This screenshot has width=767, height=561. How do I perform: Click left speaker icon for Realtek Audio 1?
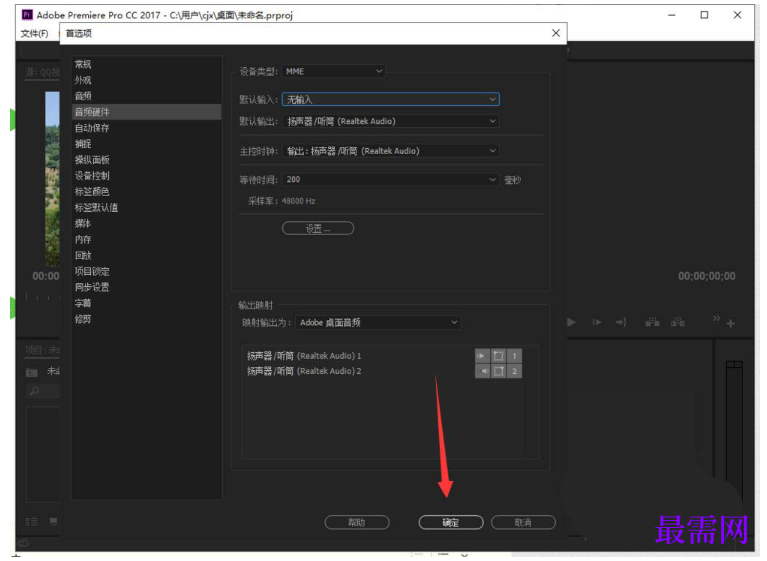(x=482, y=356)
